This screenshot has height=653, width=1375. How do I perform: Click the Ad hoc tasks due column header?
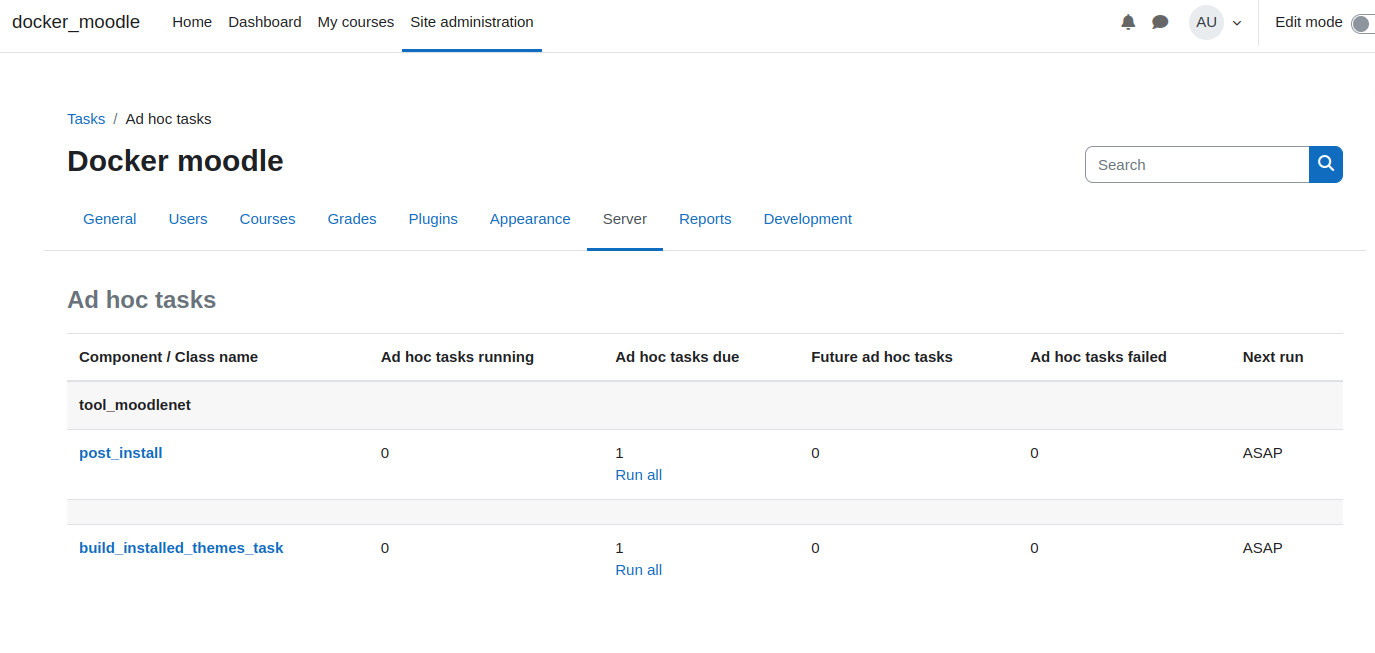click(x=677, y=357)
